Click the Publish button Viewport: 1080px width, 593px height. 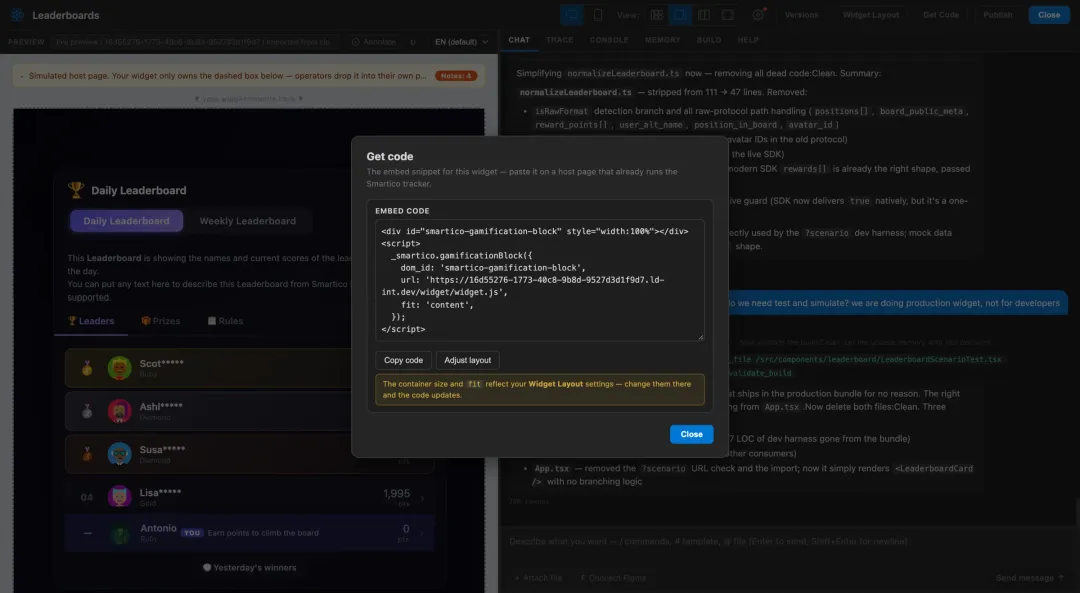click(x=997, y=14)
